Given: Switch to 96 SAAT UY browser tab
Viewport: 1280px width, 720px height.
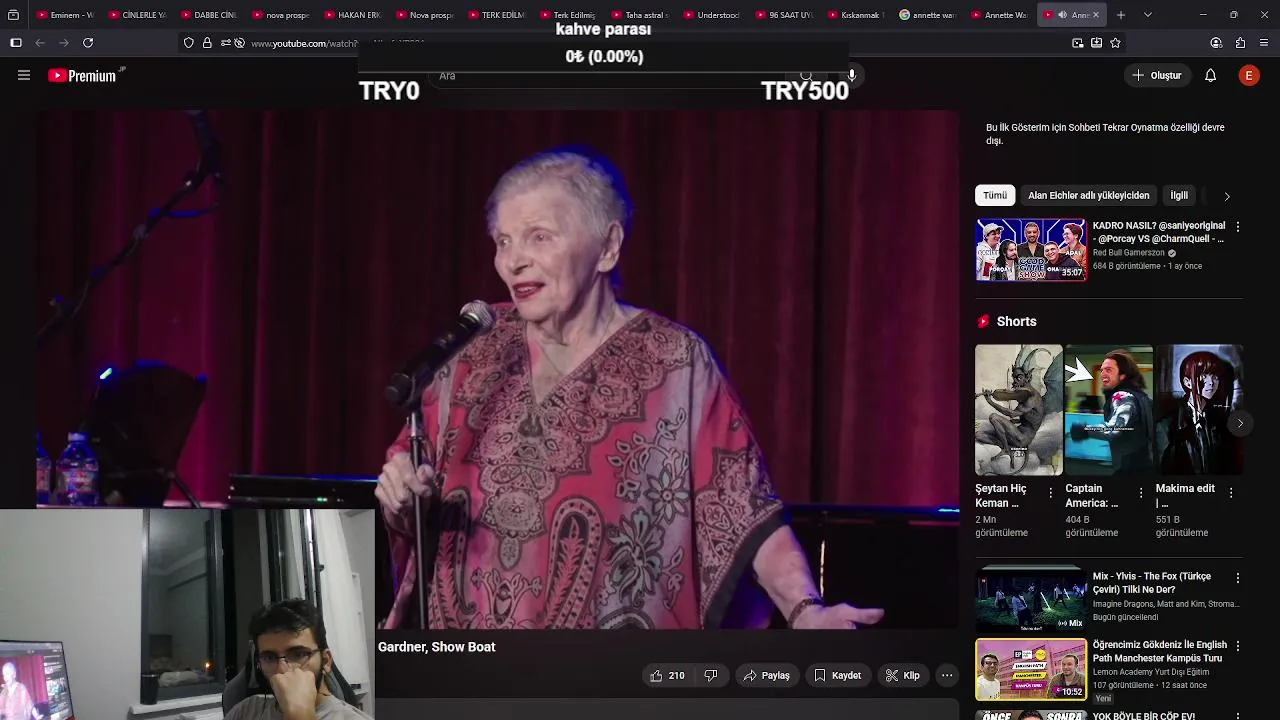Looking at the screenshot, I should (784, 15).
